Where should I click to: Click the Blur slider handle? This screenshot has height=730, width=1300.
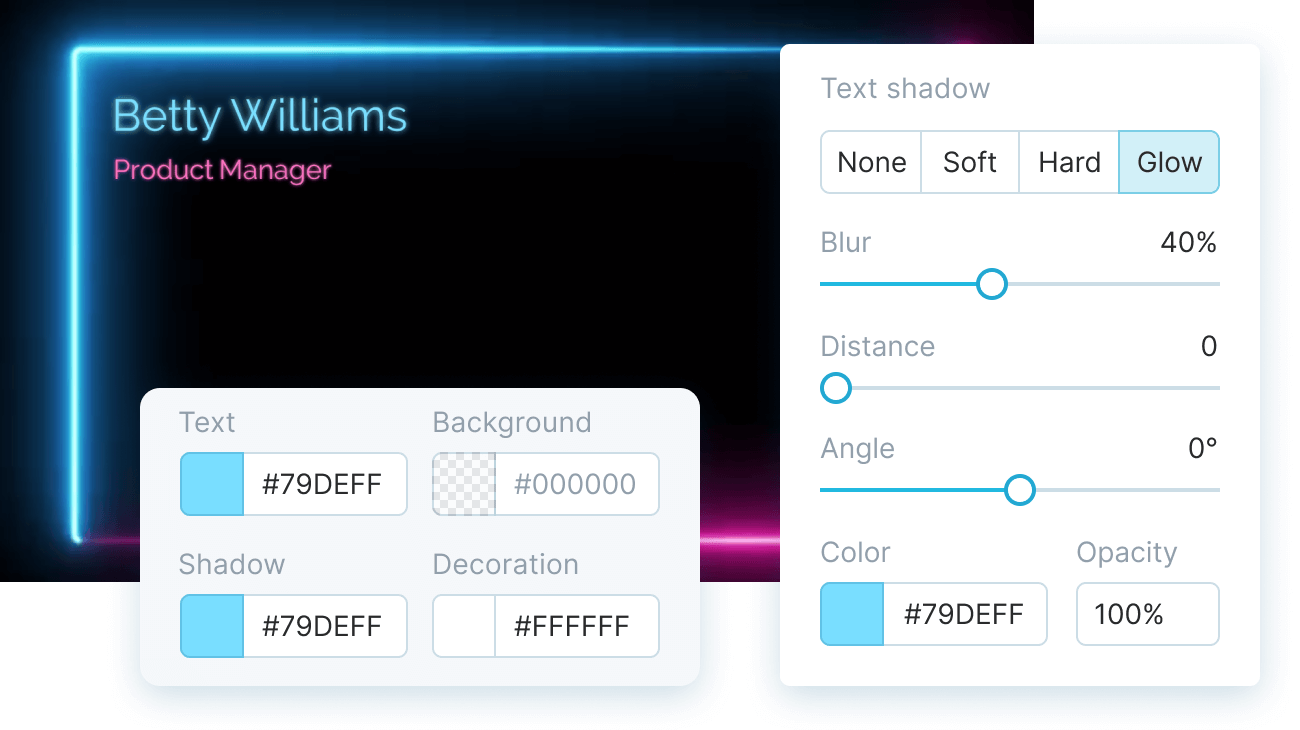[991, 284]
